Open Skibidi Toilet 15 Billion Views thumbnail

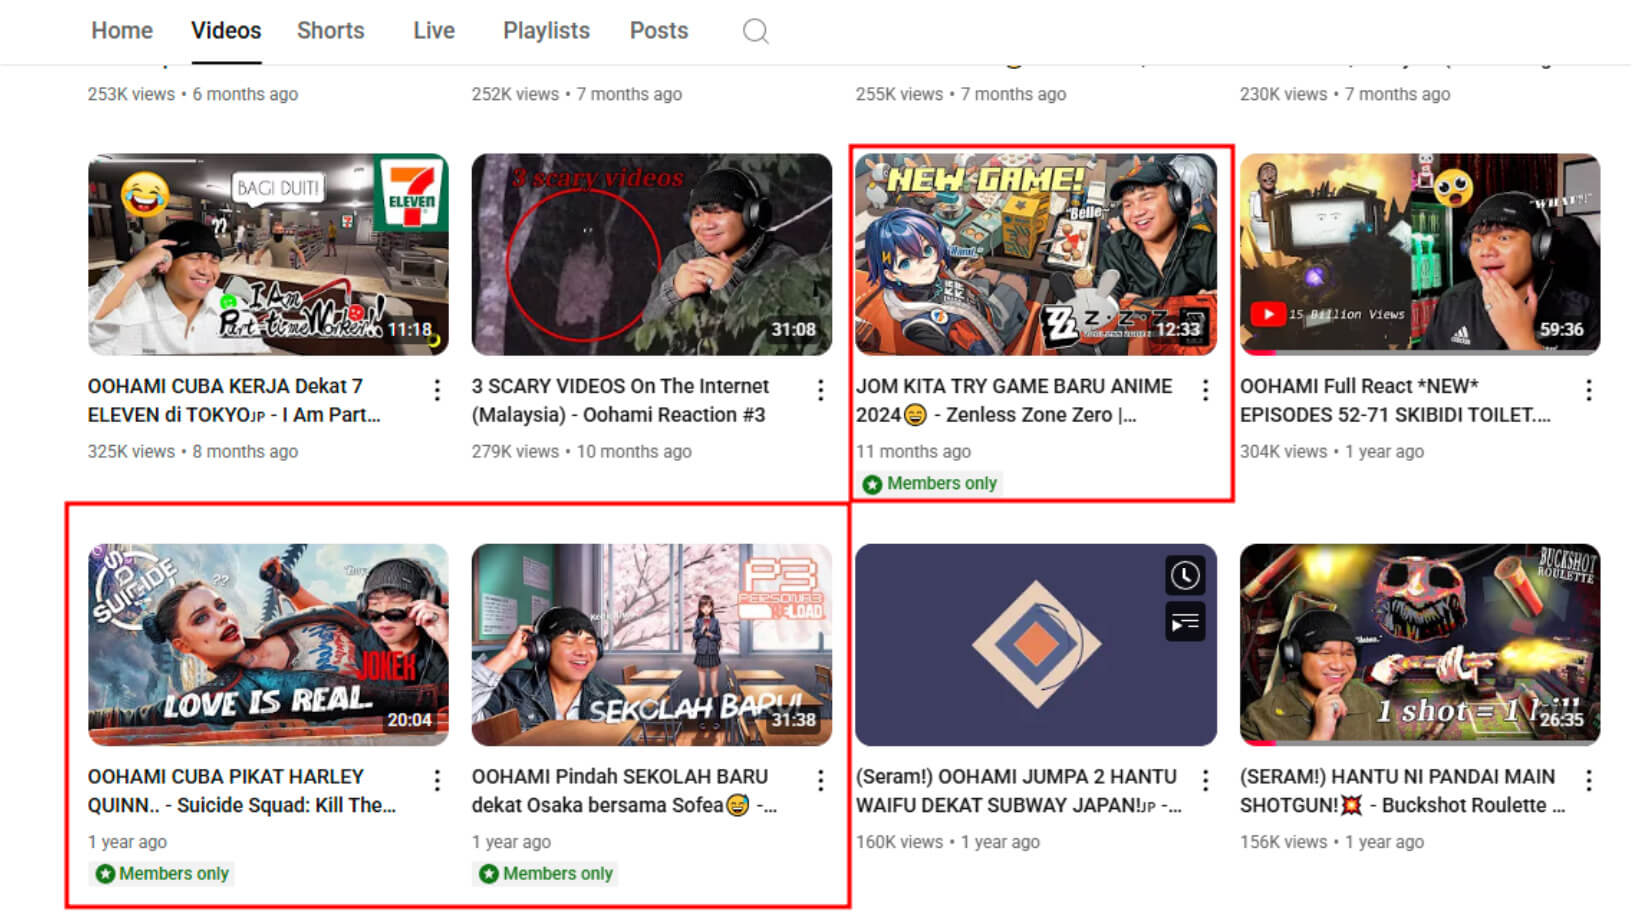point(1420,254)
